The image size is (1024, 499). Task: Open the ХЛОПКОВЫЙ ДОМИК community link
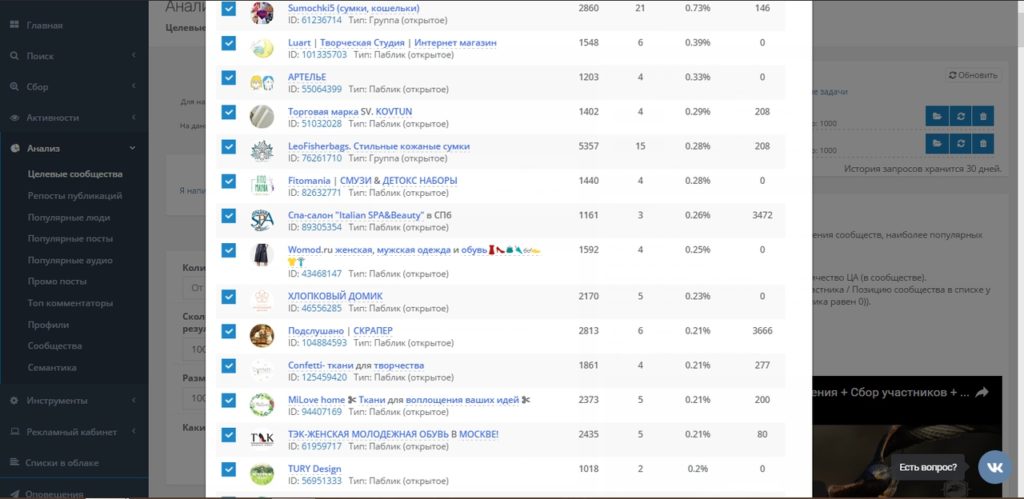click(x=335, y=296)
